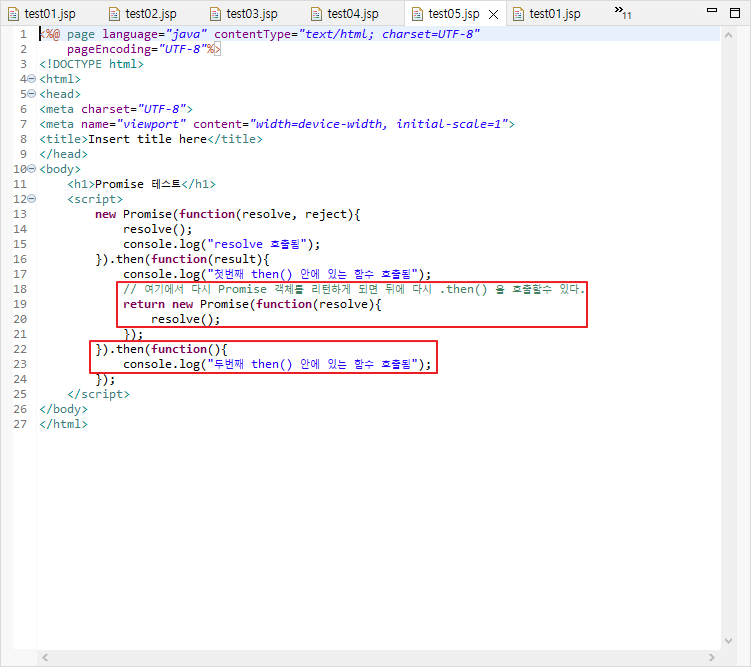Click the closing </html> tag

tap(63, 424)
